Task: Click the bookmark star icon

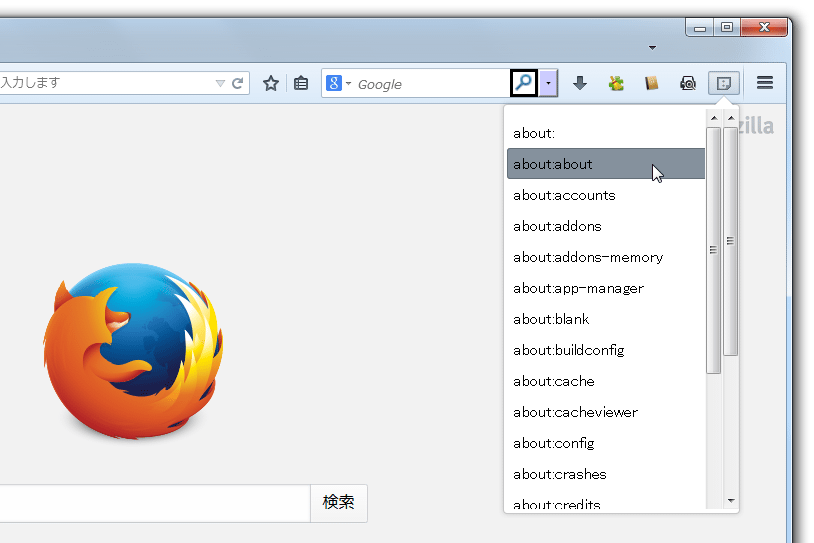Action: 270,84
